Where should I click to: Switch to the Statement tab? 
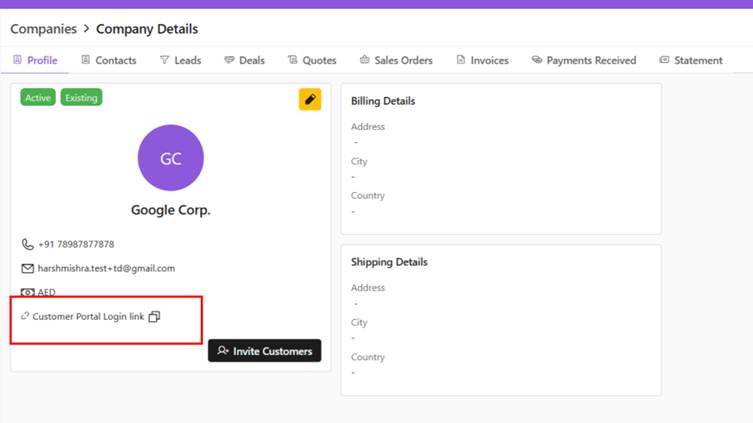pyautogui.click(x=690, y=60)
